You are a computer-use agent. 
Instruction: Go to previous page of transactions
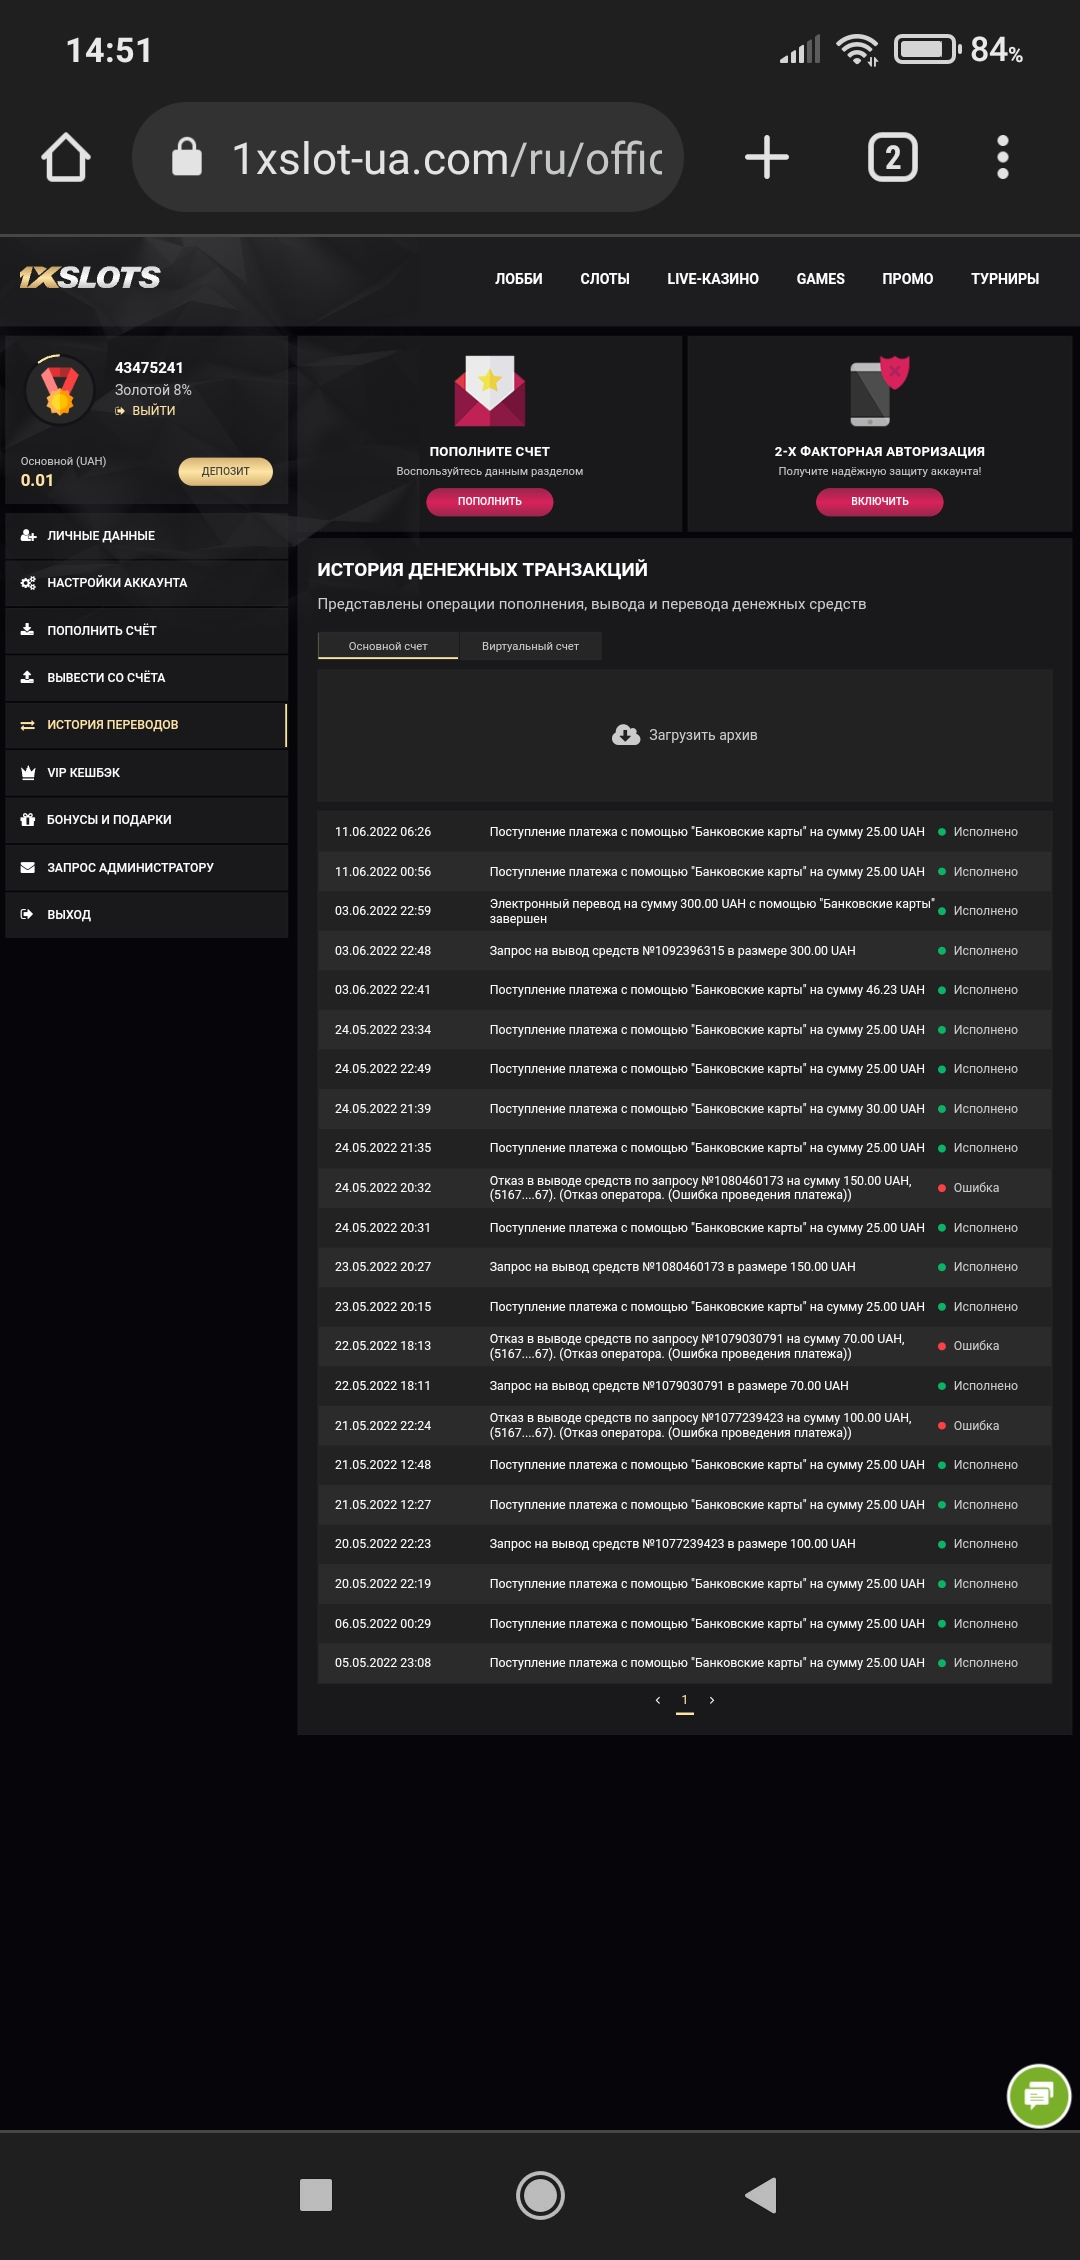(x=657, y=1700)
